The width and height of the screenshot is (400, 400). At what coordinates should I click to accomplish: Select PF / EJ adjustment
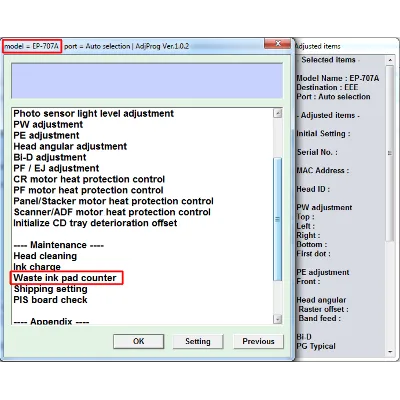56,168
